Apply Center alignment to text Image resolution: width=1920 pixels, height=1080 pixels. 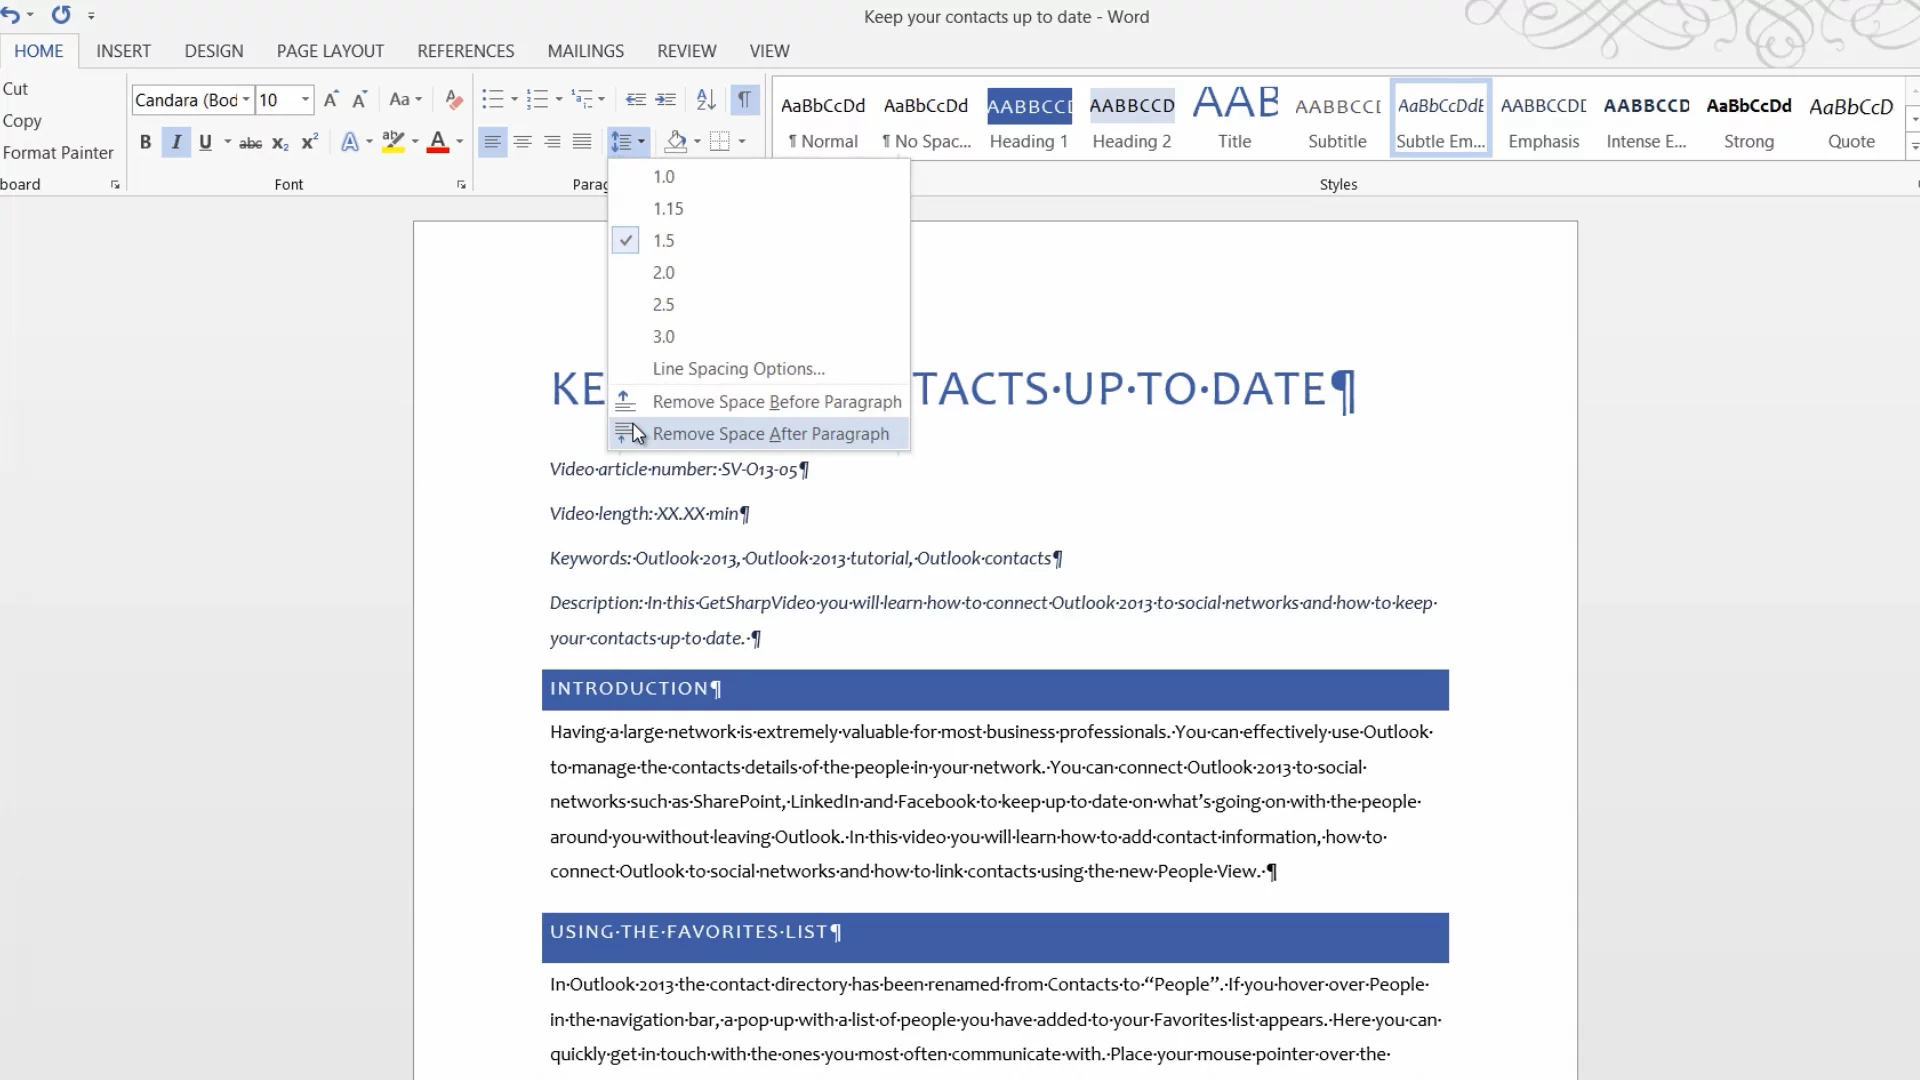tap(522, 142)
